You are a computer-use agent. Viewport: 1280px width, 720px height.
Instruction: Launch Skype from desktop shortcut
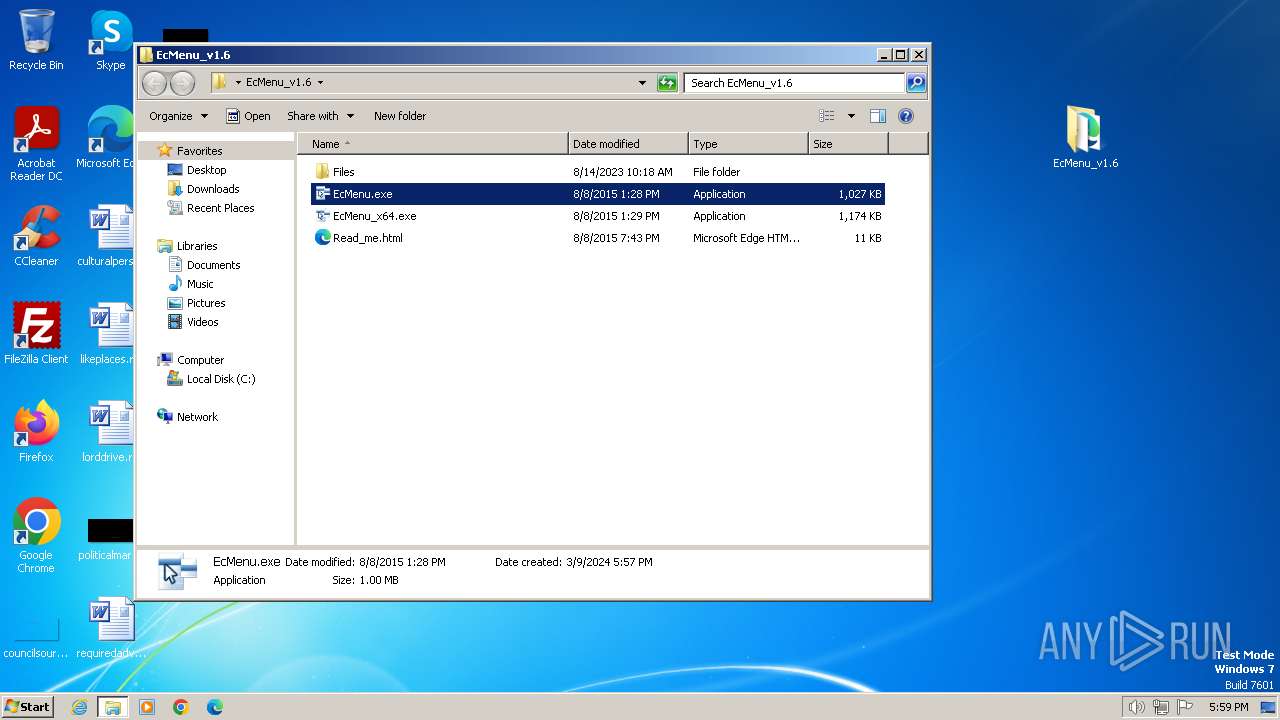tap(110, 40)
